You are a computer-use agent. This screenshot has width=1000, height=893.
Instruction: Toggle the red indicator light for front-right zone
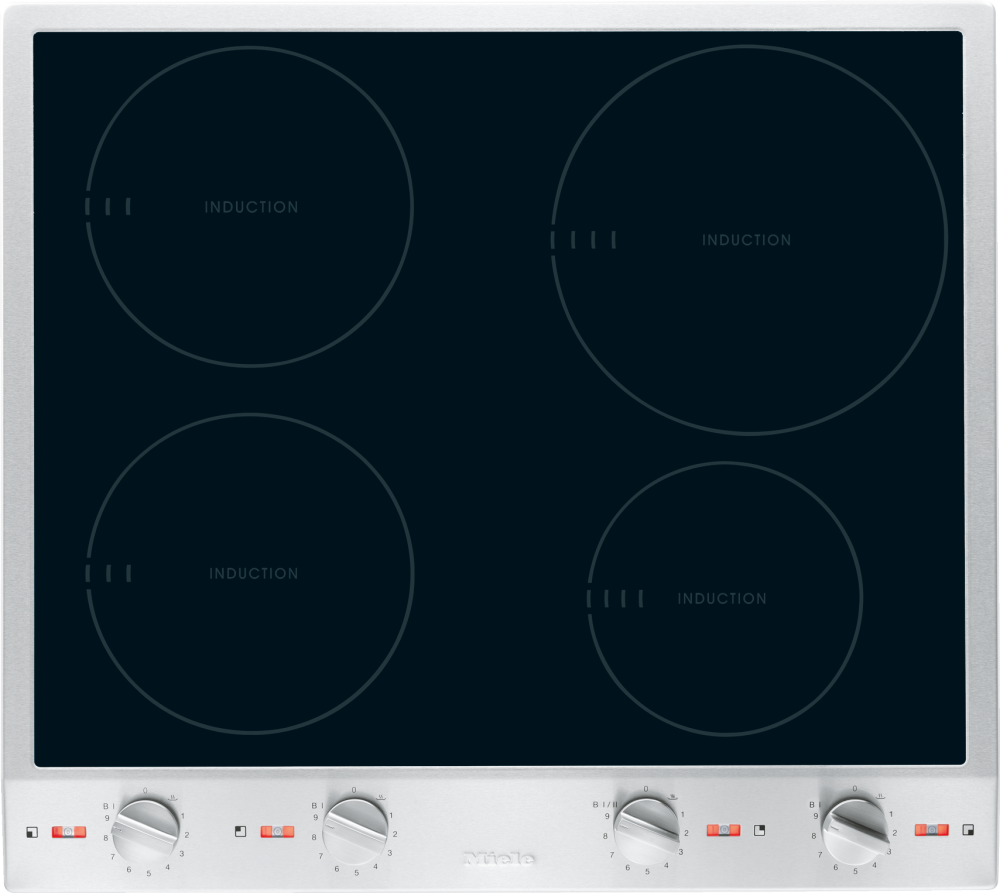931,829
